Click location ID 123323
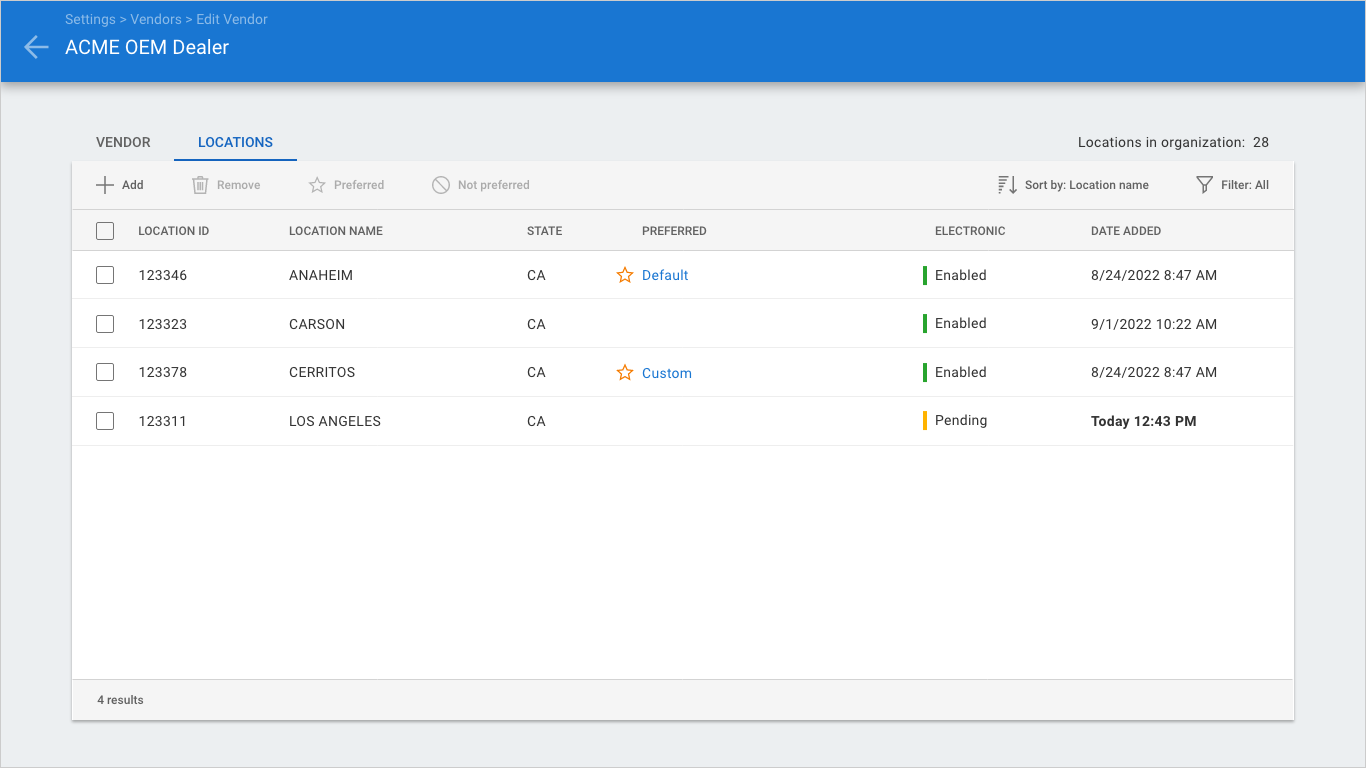1366x768 pixels. point(163,324)
